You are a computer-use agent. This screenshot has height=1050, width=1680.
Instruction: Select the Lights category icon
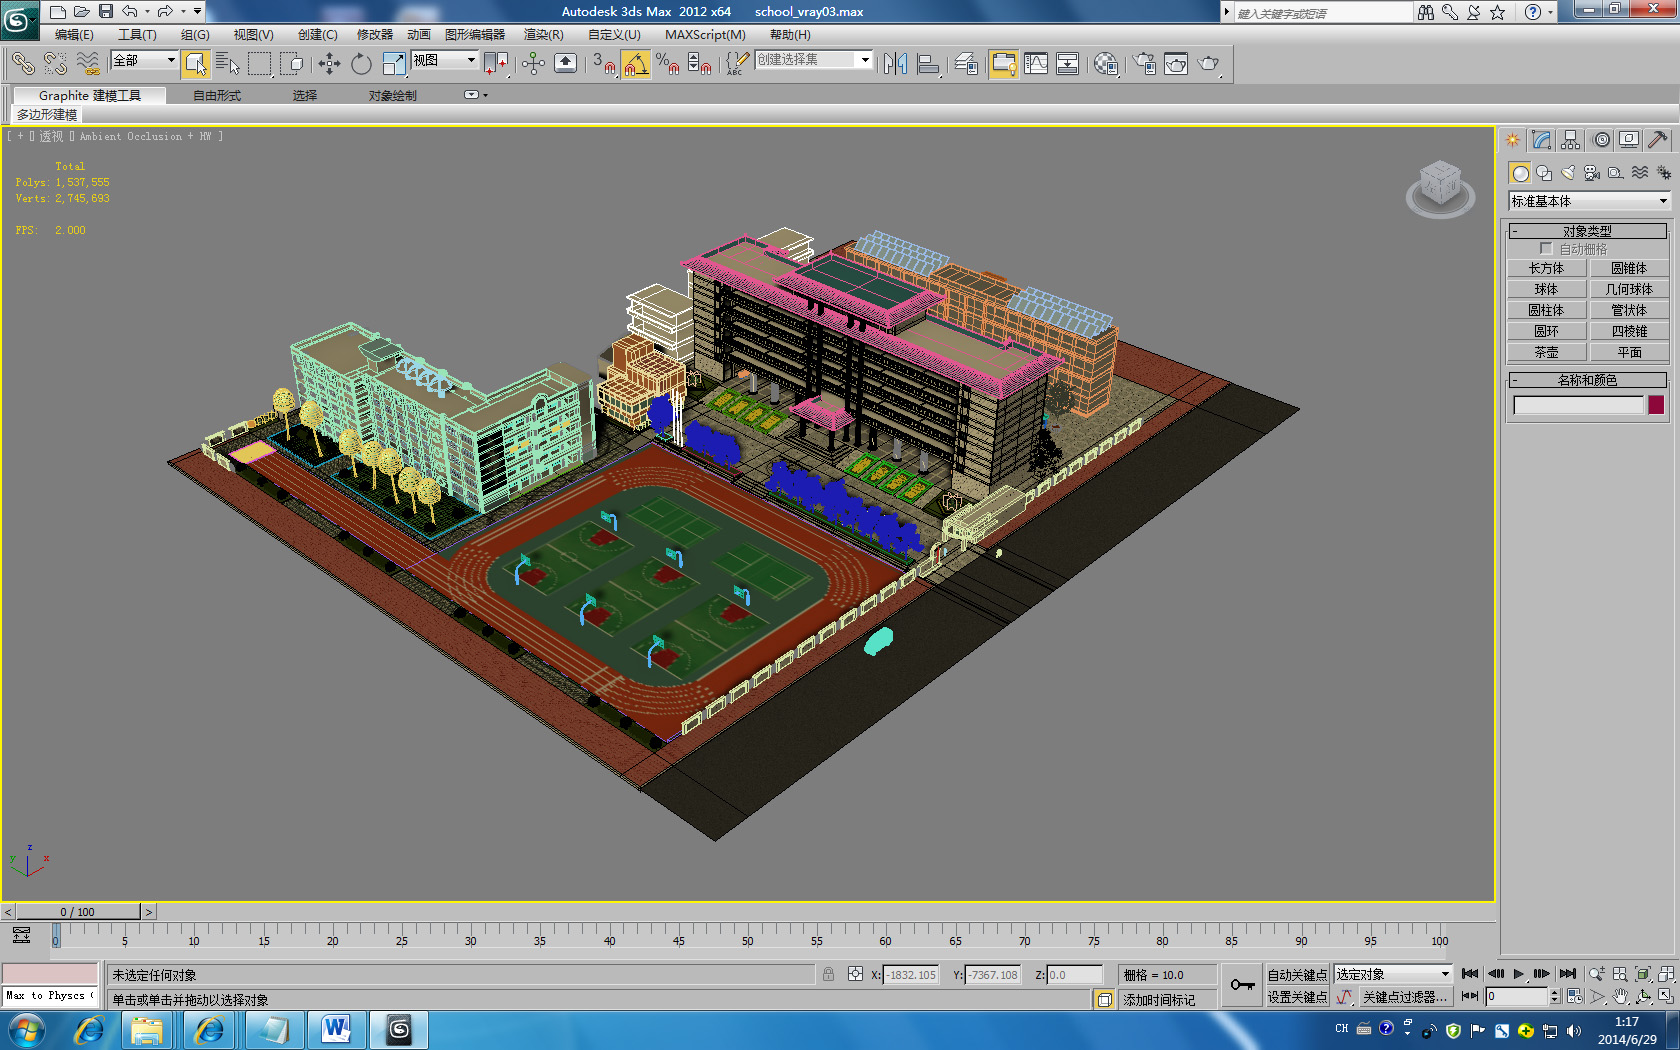[1568, 173]
